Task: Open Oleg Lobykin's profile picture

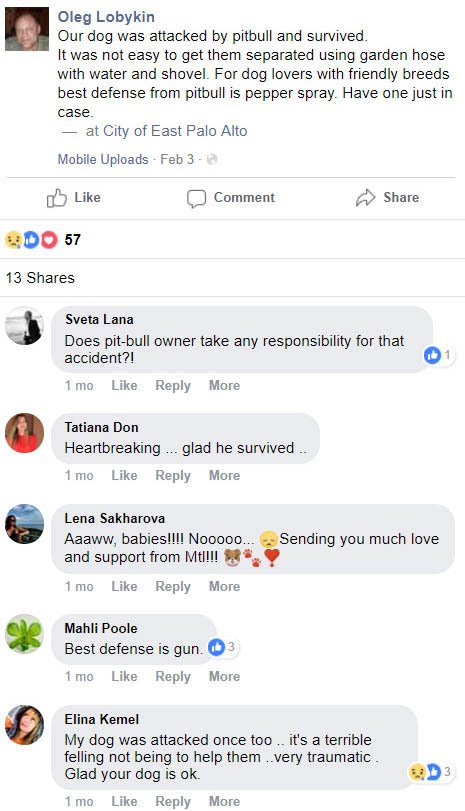Action: (x=27, y=28)
